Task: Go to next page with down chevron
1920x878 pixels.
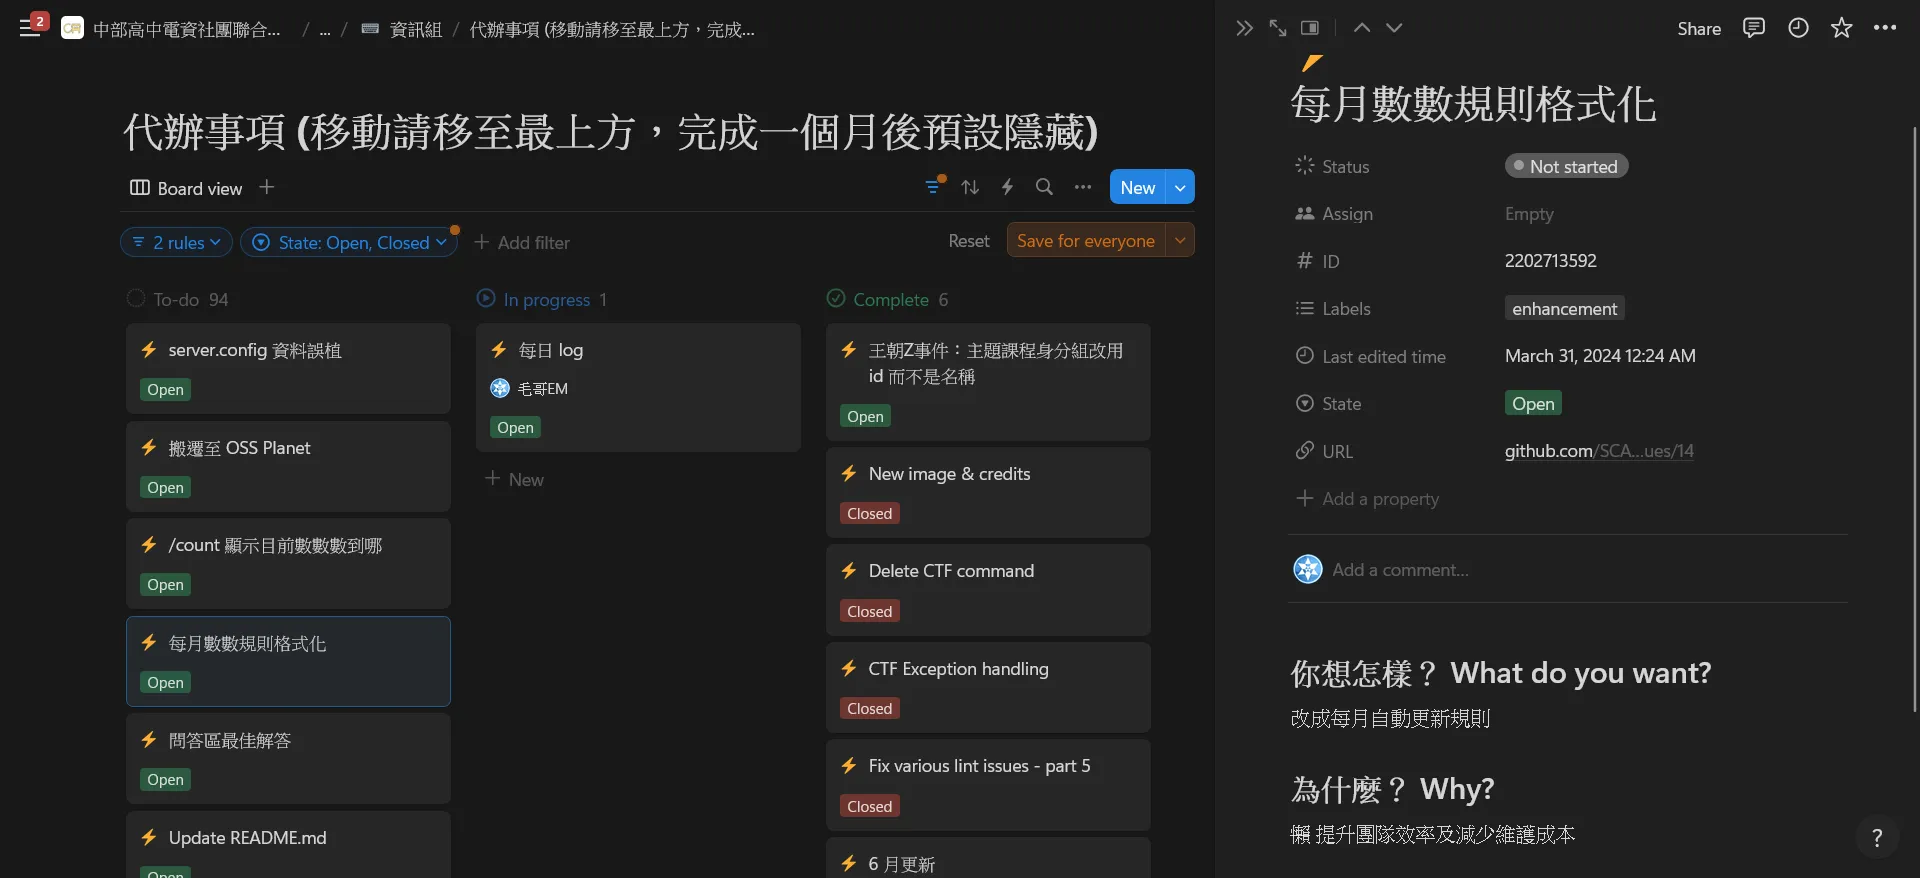Action: tap(1394, 28)
